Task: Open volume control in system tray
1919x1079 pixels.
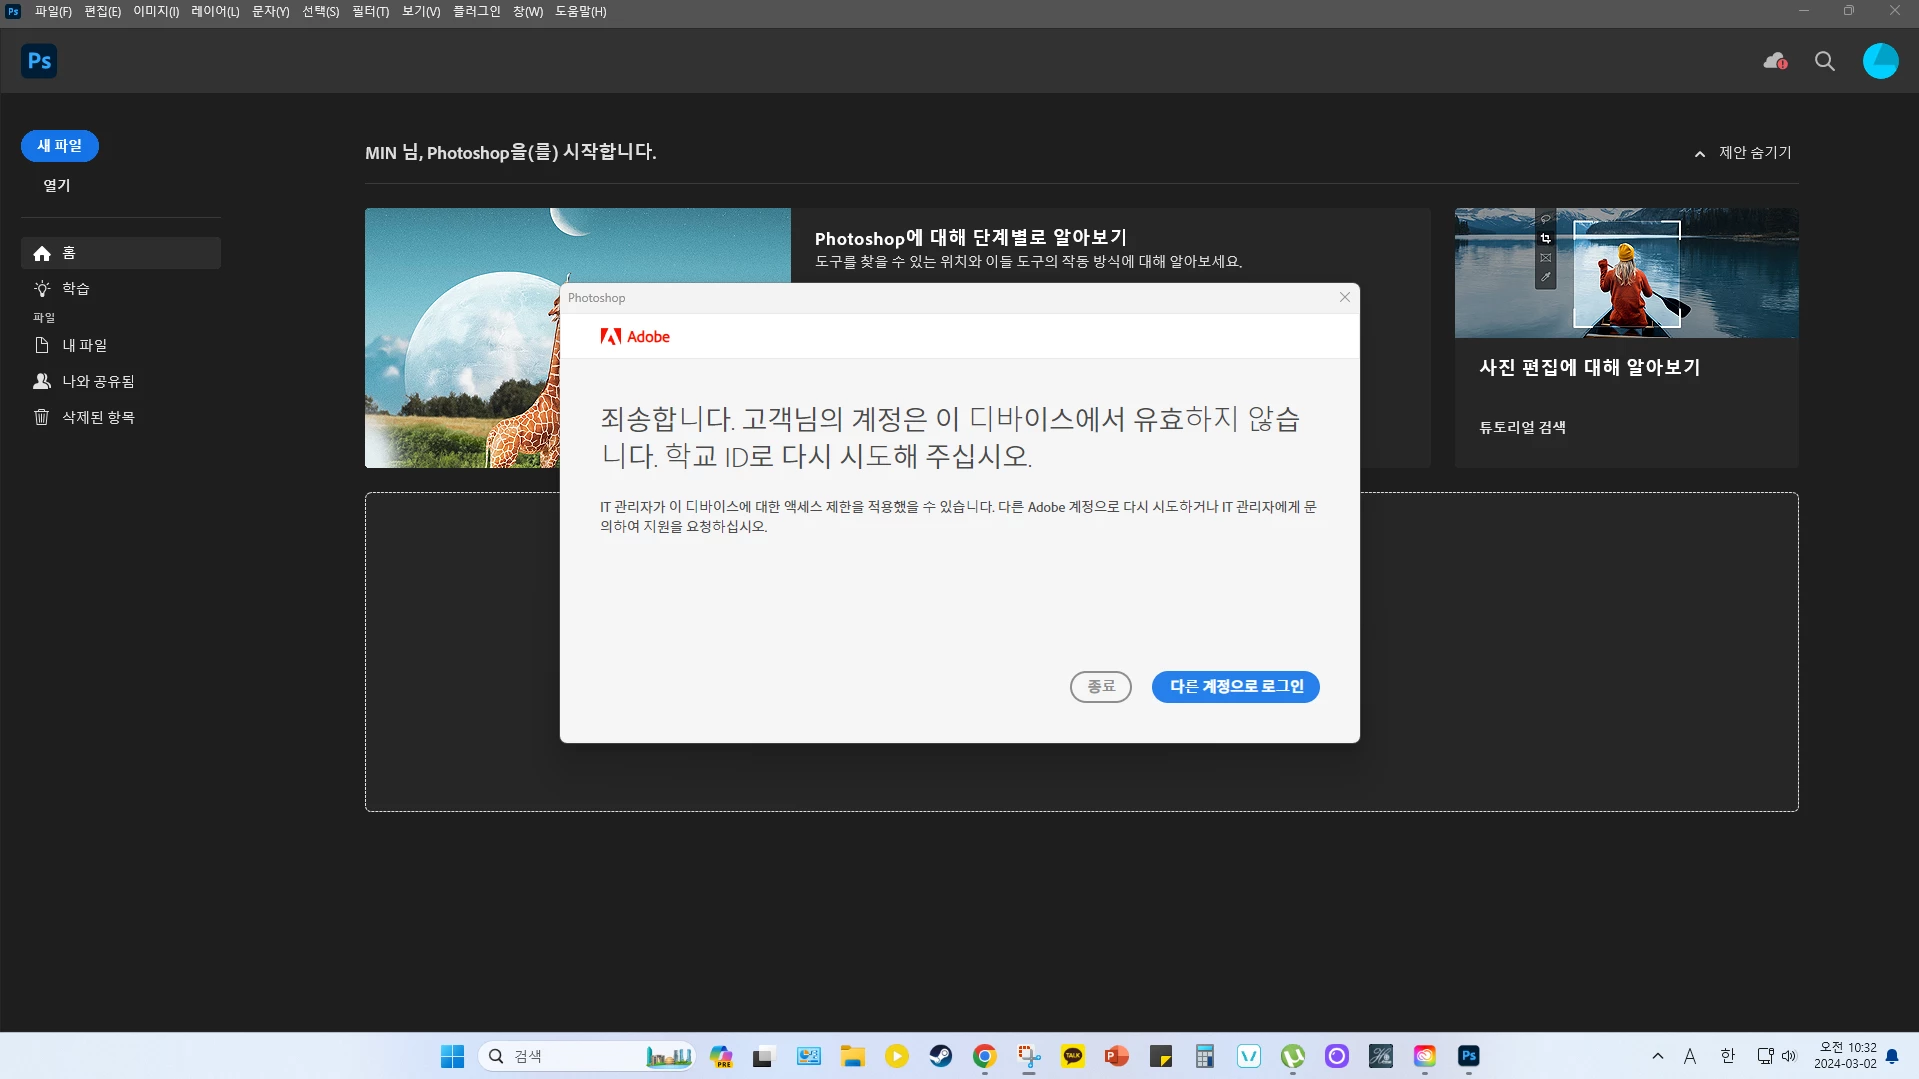Action: point(1789,1056)
